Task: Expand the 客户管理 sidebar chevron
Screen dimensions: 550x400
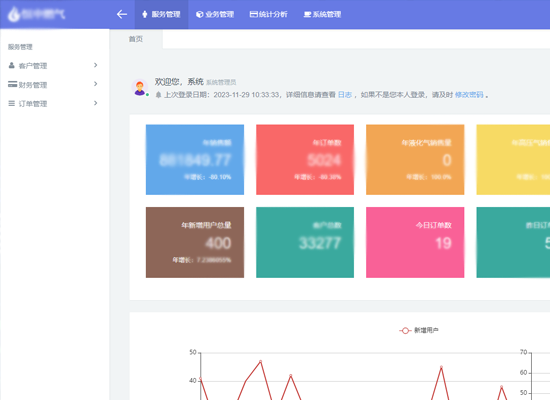Action: pyautogui.click(x=95, y=65)
